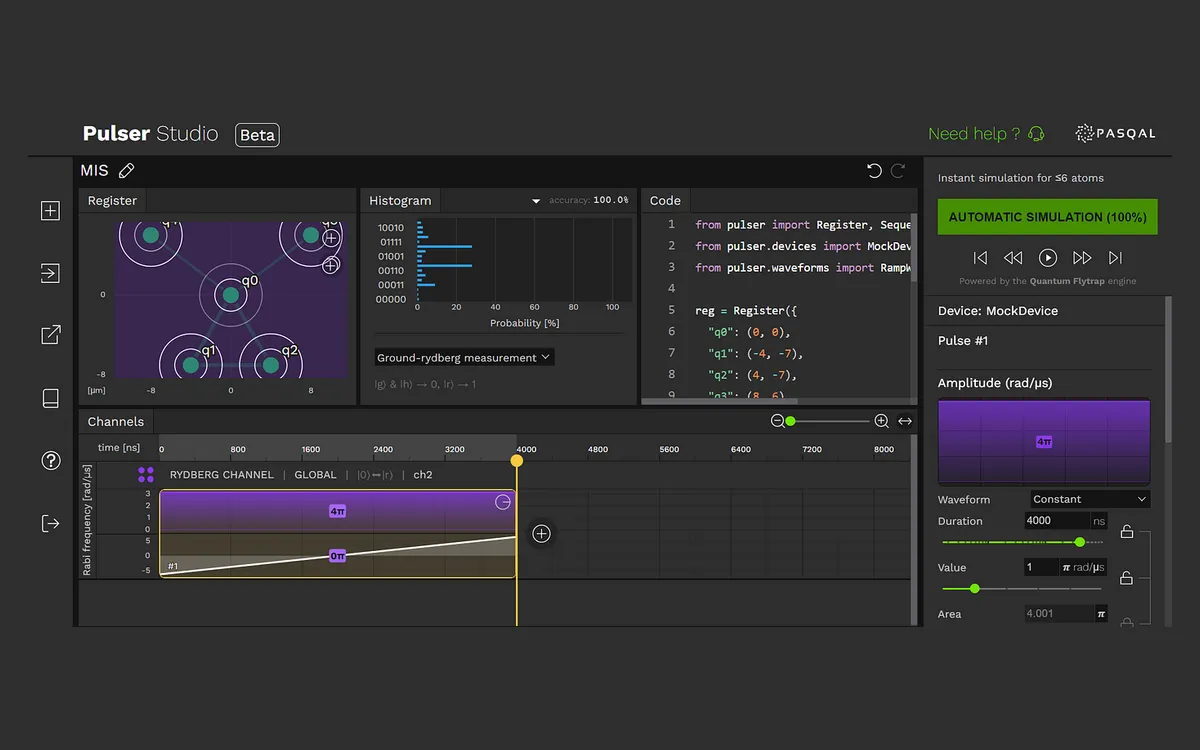The image size is (1200, 750).
Task: Click the undo arrow icon
Action: coord(874,171)
